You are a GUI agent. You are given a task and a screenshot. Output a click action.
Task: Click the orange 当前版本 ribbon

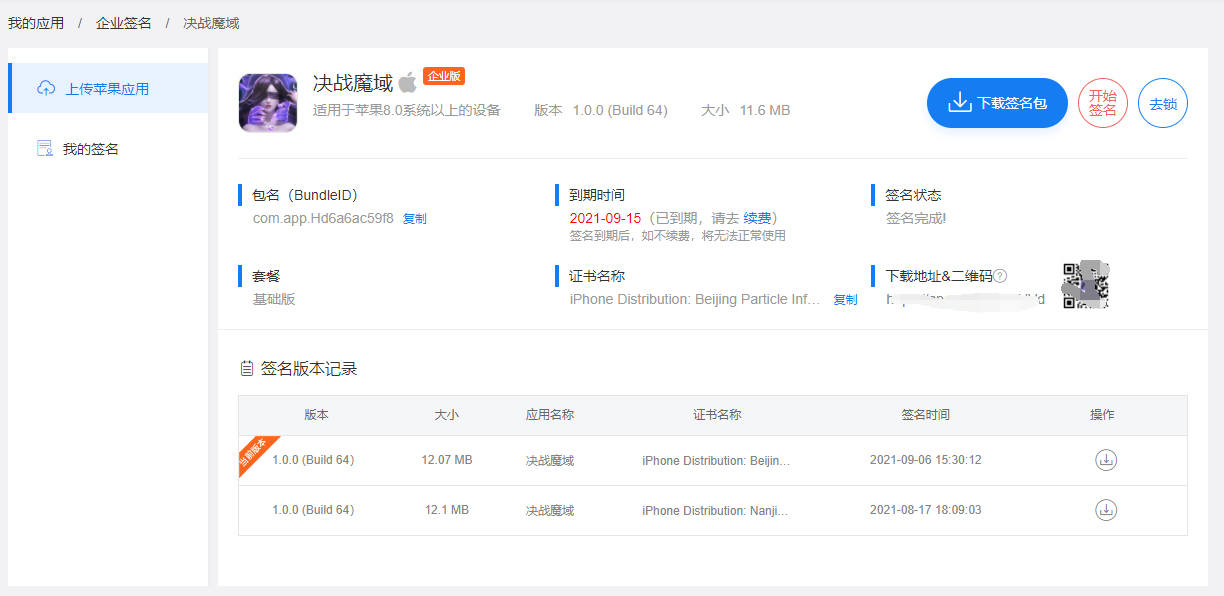click(256, 453)
